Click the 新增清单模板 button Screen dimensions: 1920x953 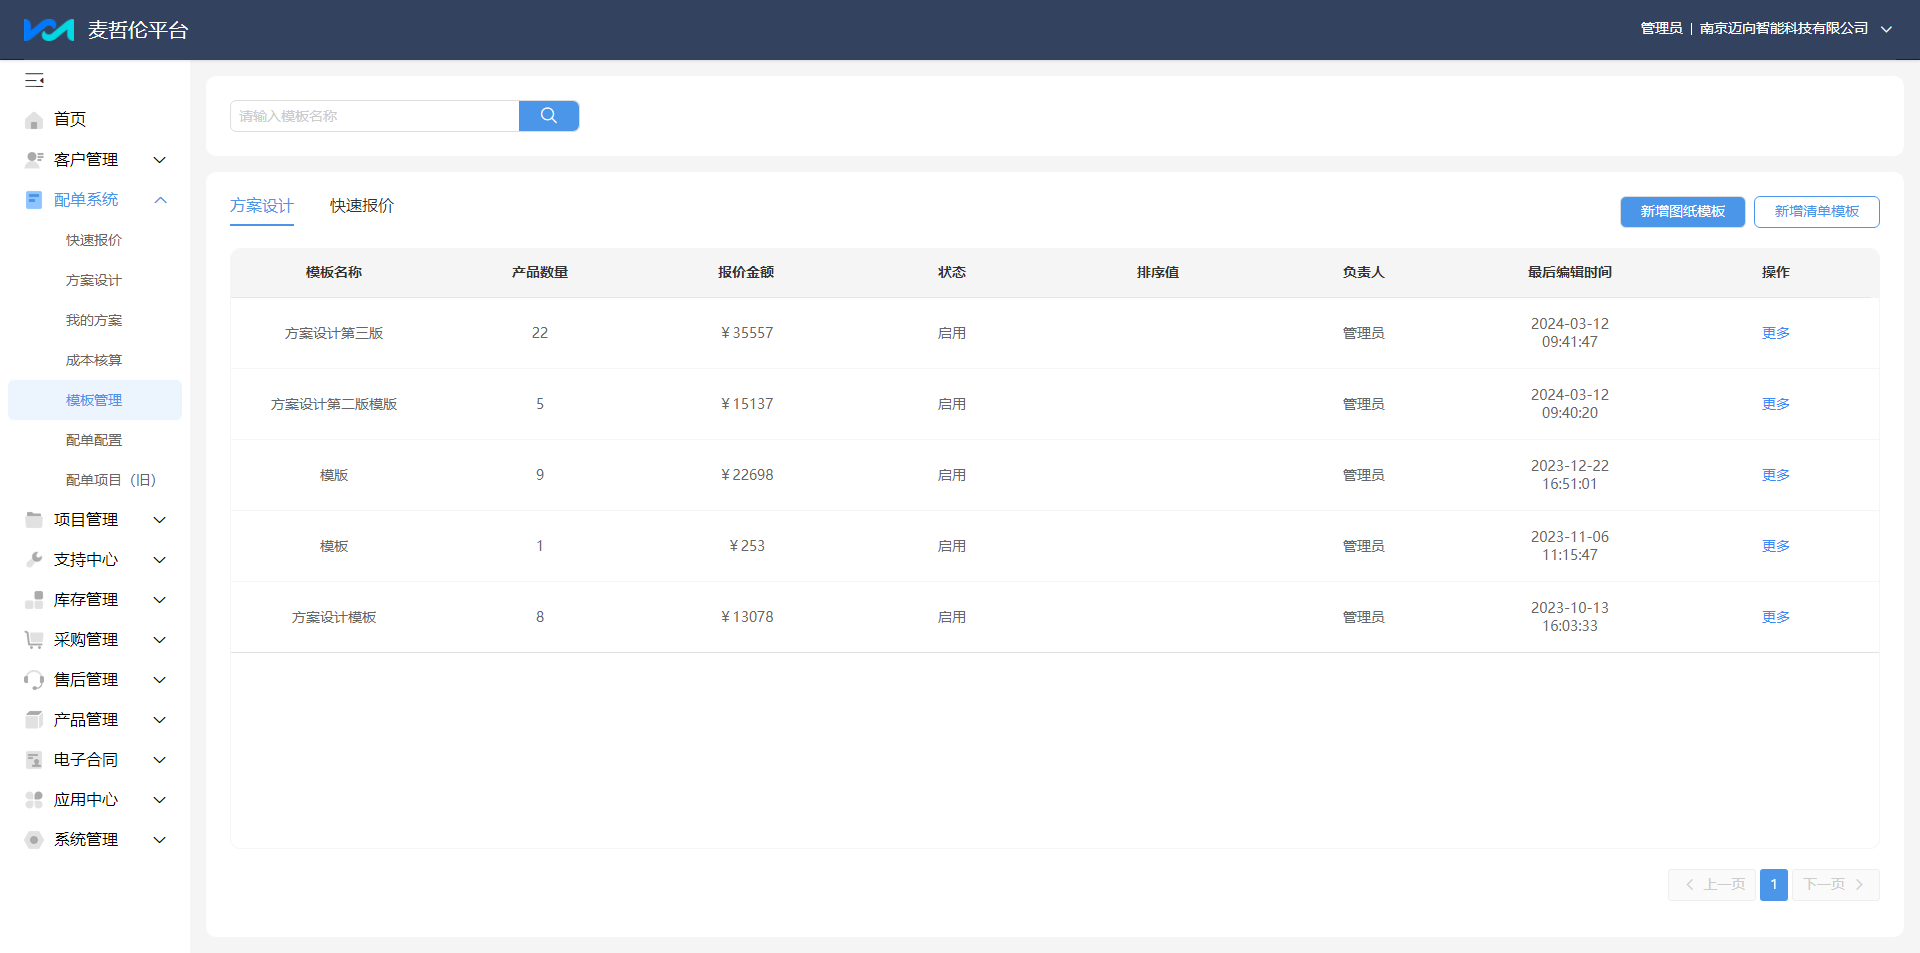pos(1817,212)
